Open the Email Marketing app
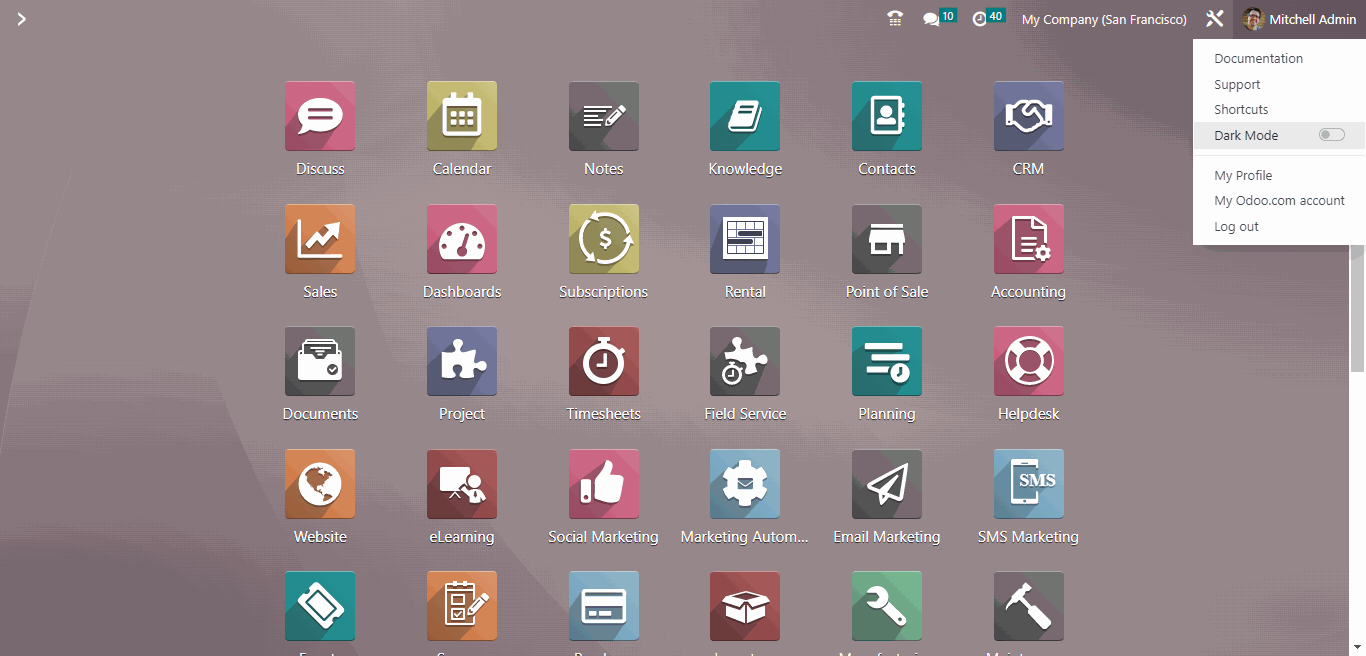The height and width of the screenshot is (656, 1366). 886,484
